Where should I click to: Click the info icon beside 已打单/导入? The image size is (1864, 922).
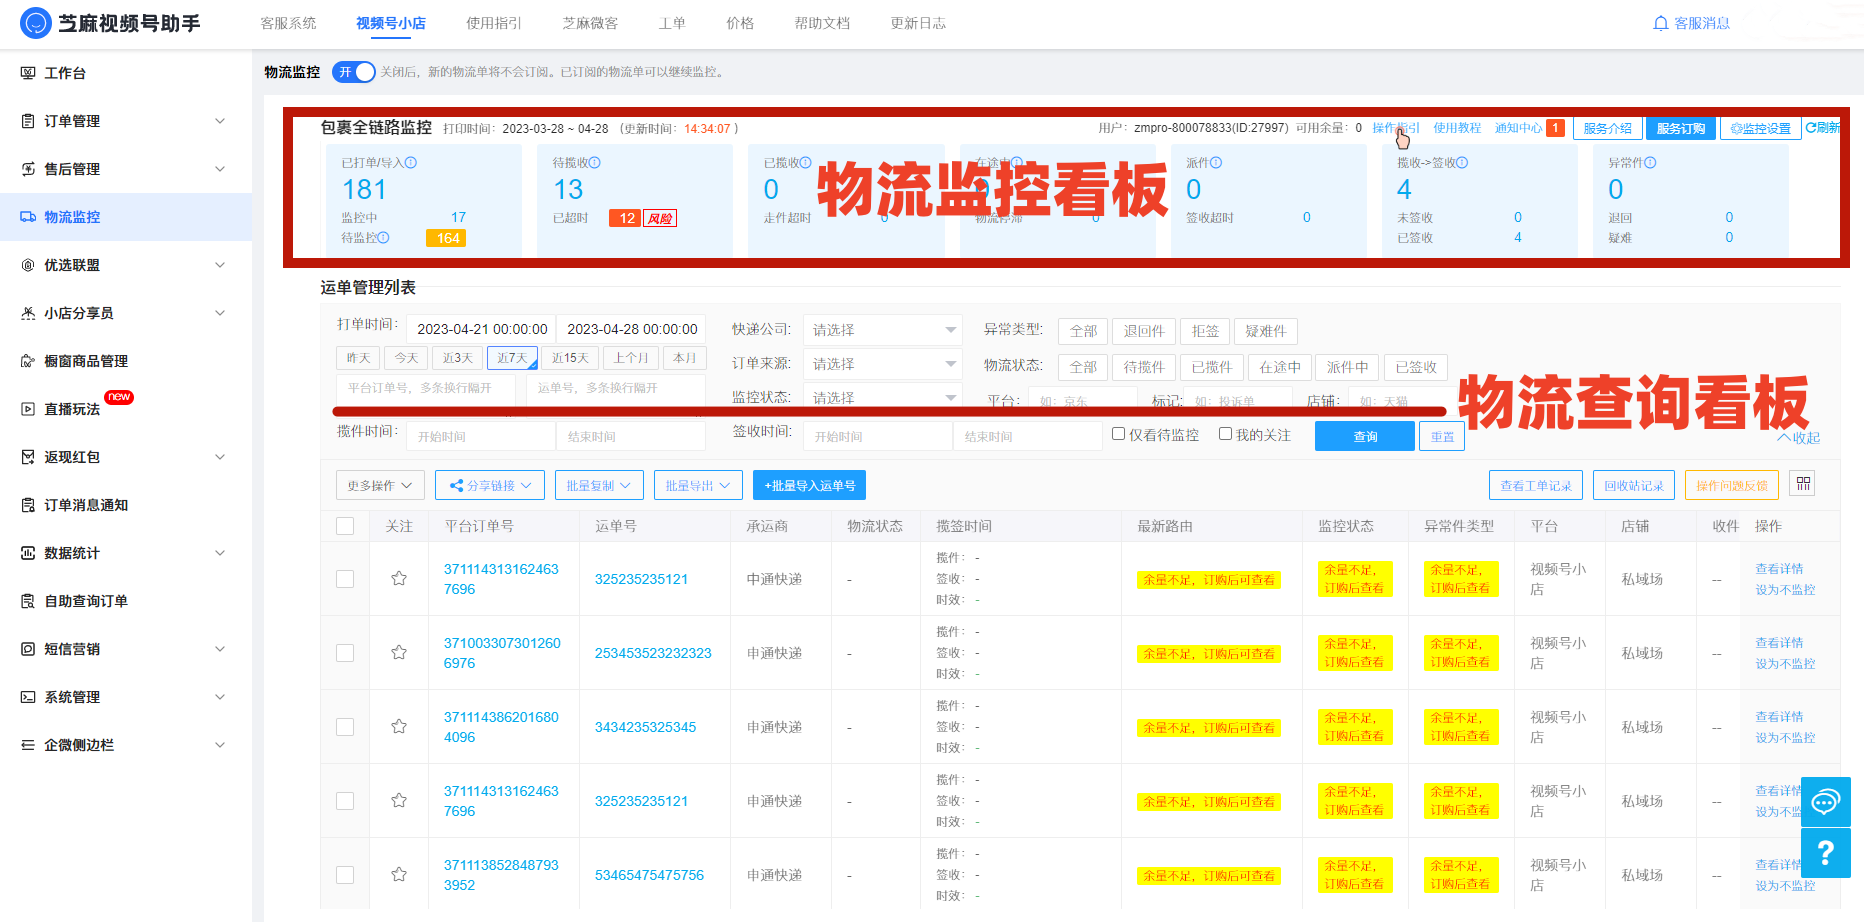coord(411,163)
